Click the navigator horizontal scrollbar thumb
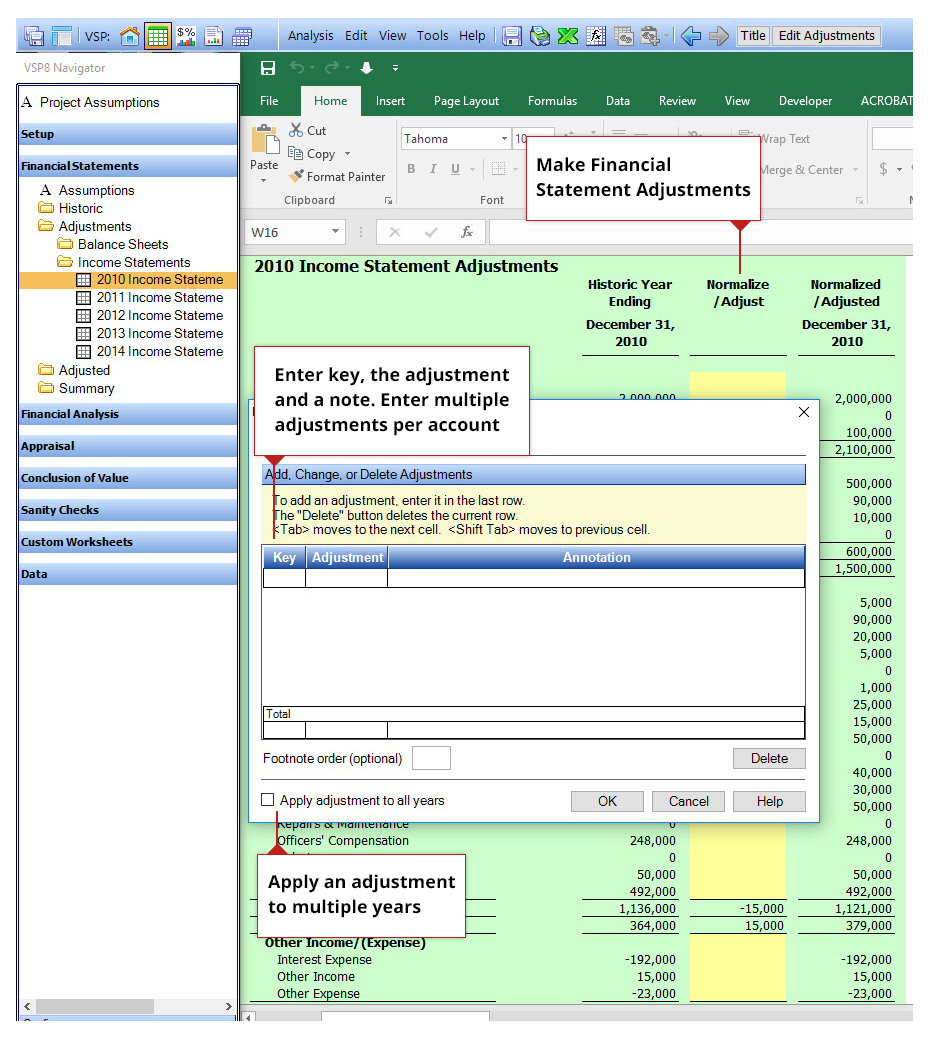This screenshot has height=1038, width=928. [95, 1006]
